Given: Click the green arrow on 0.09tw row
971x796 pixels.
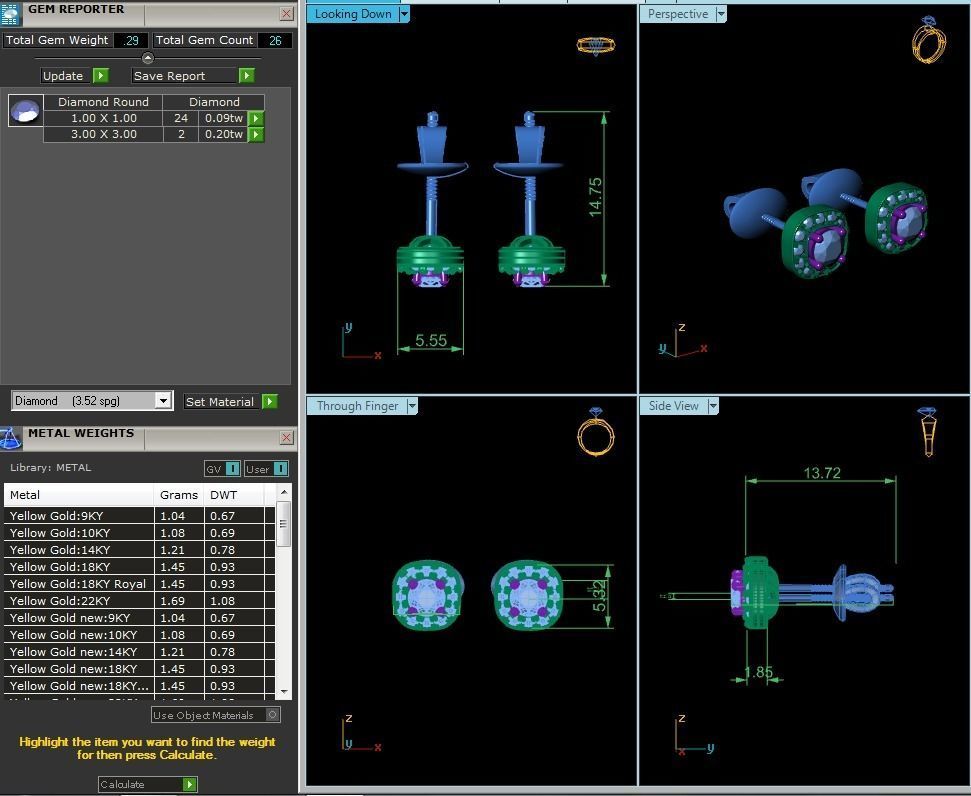Looking at the screenshot, I should [x=256, y=118].
